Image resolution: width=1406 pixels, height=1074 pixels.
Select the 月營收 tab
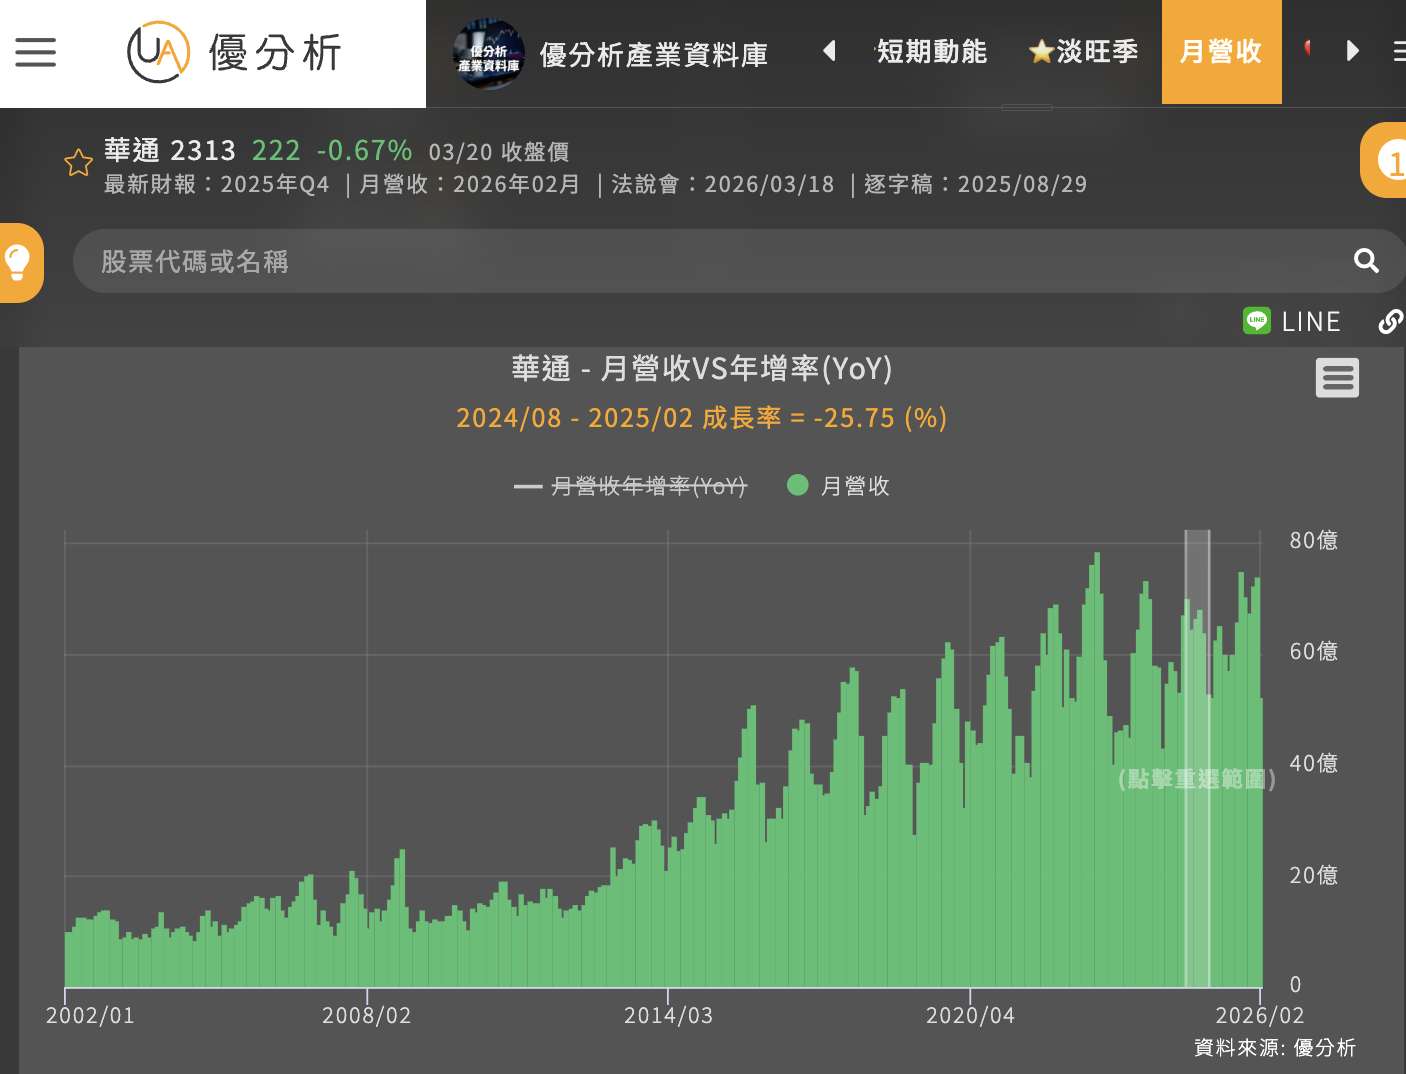point(1221,52)
